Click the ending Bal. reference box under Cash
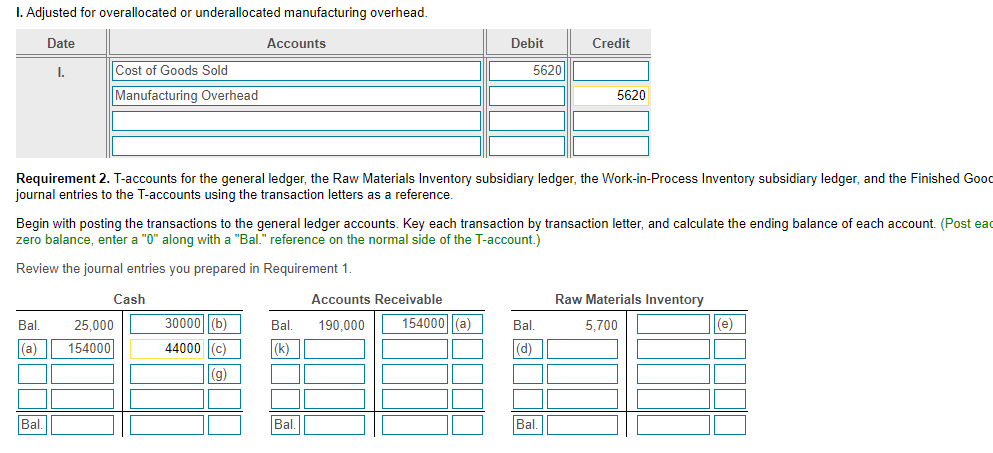The height and width of the screenshot is (453, 993). (32, 424)
